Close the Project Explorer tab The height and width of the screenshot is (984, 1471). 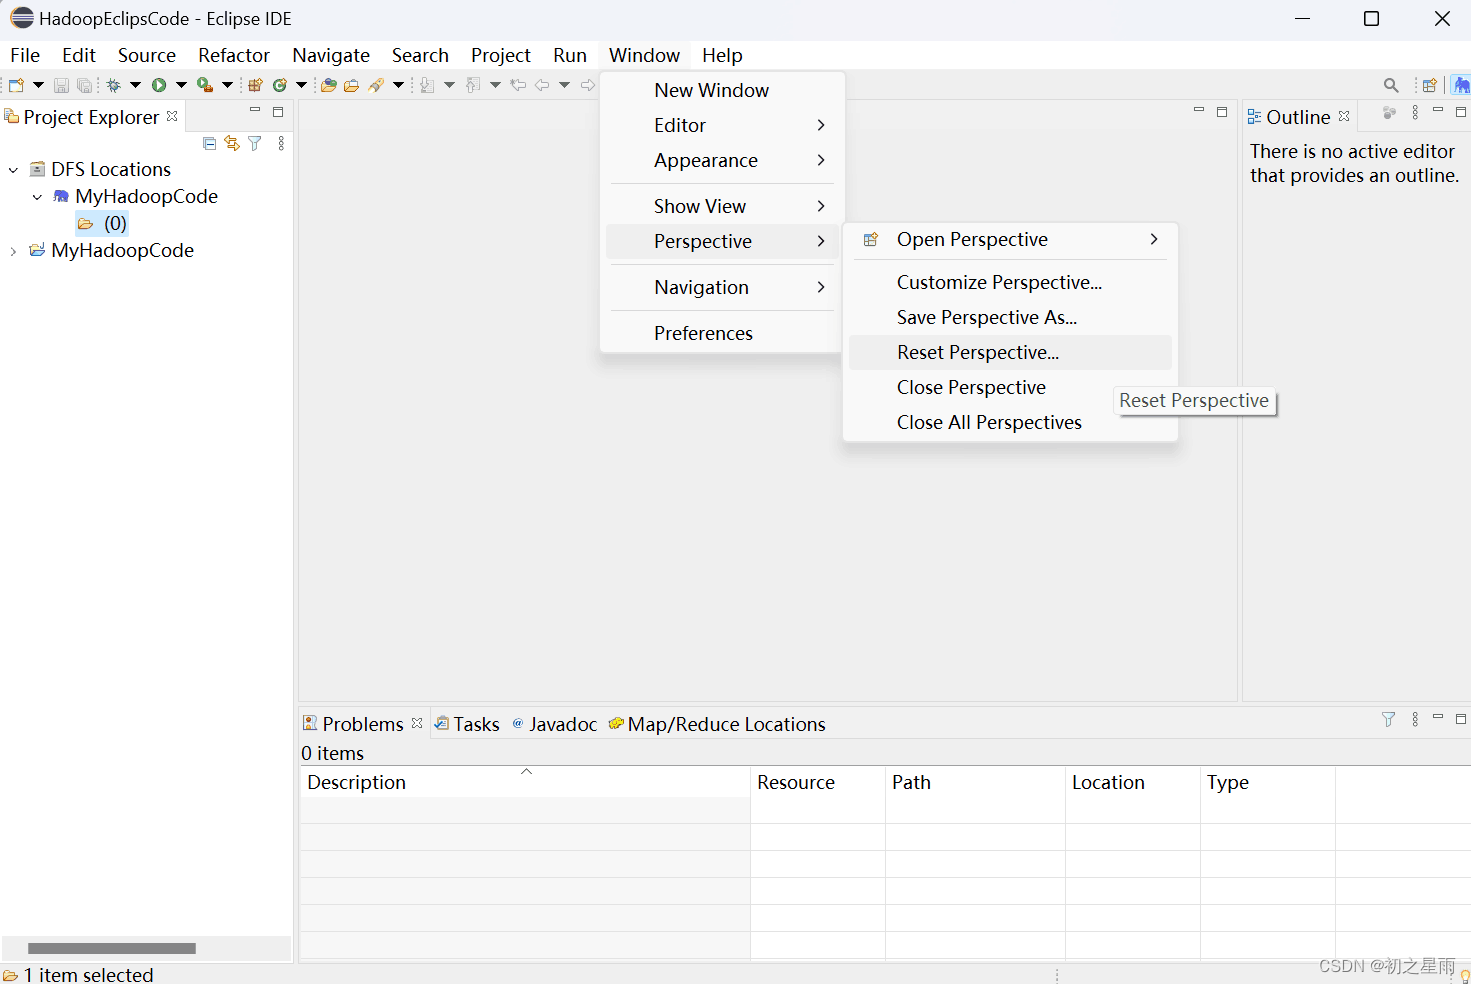(172, 116)
